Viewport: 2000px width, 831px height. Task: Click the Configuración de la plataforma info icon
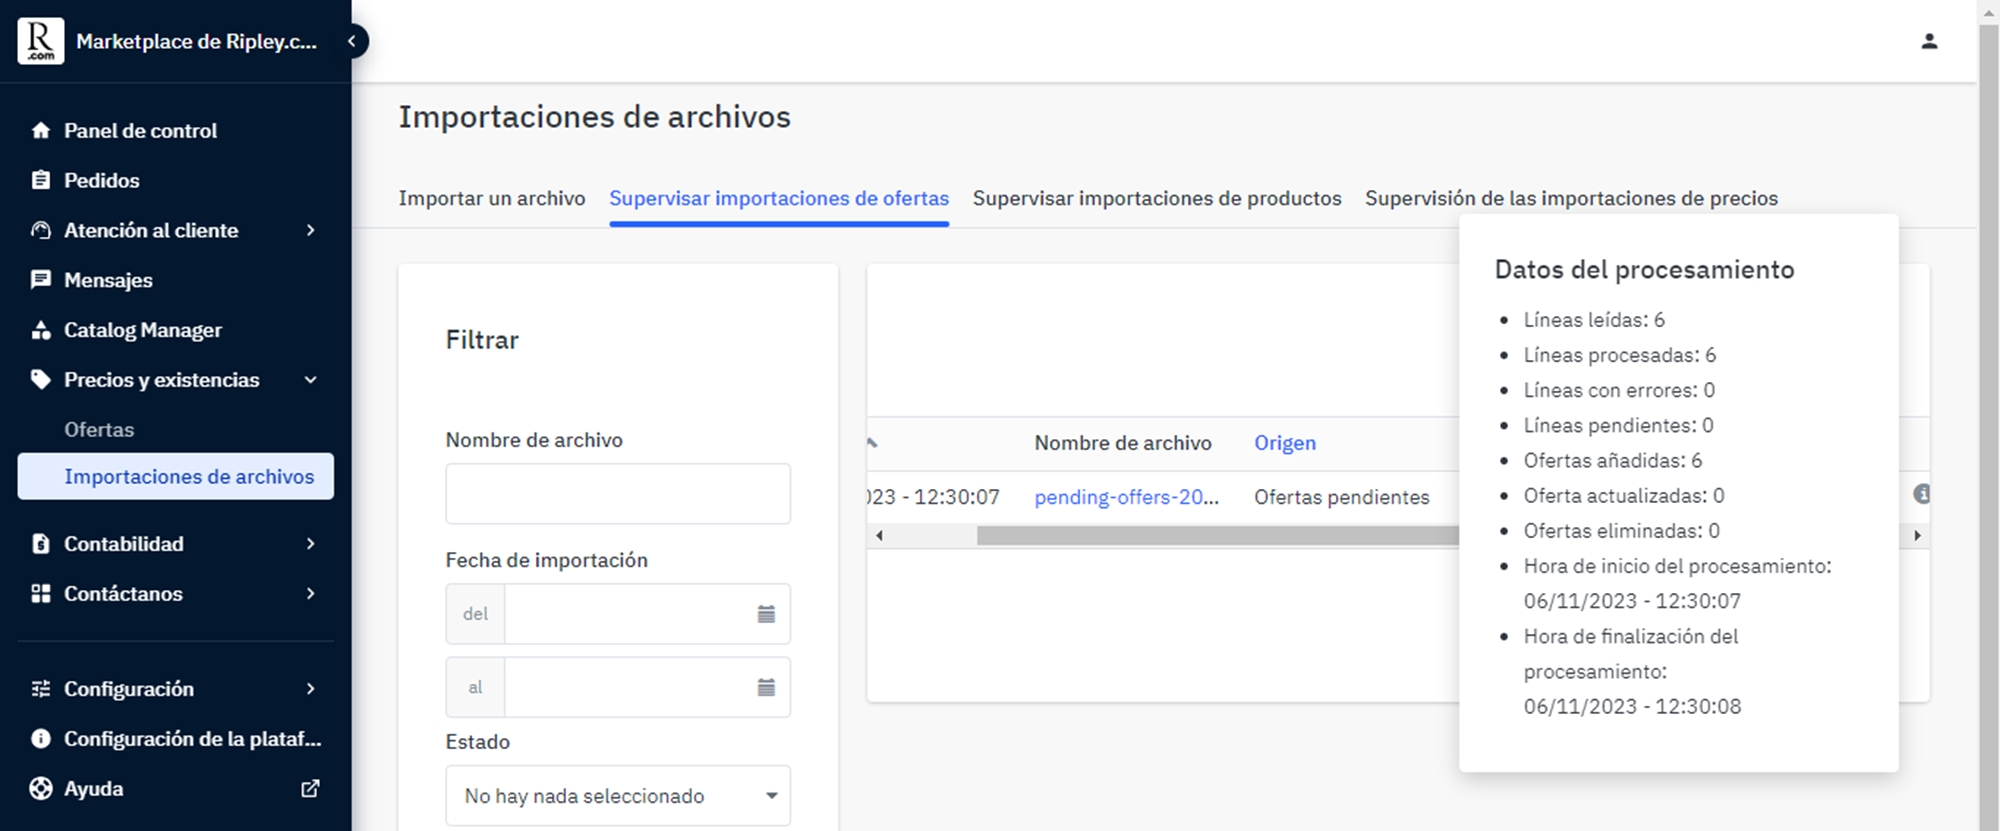tap(41, 738)
